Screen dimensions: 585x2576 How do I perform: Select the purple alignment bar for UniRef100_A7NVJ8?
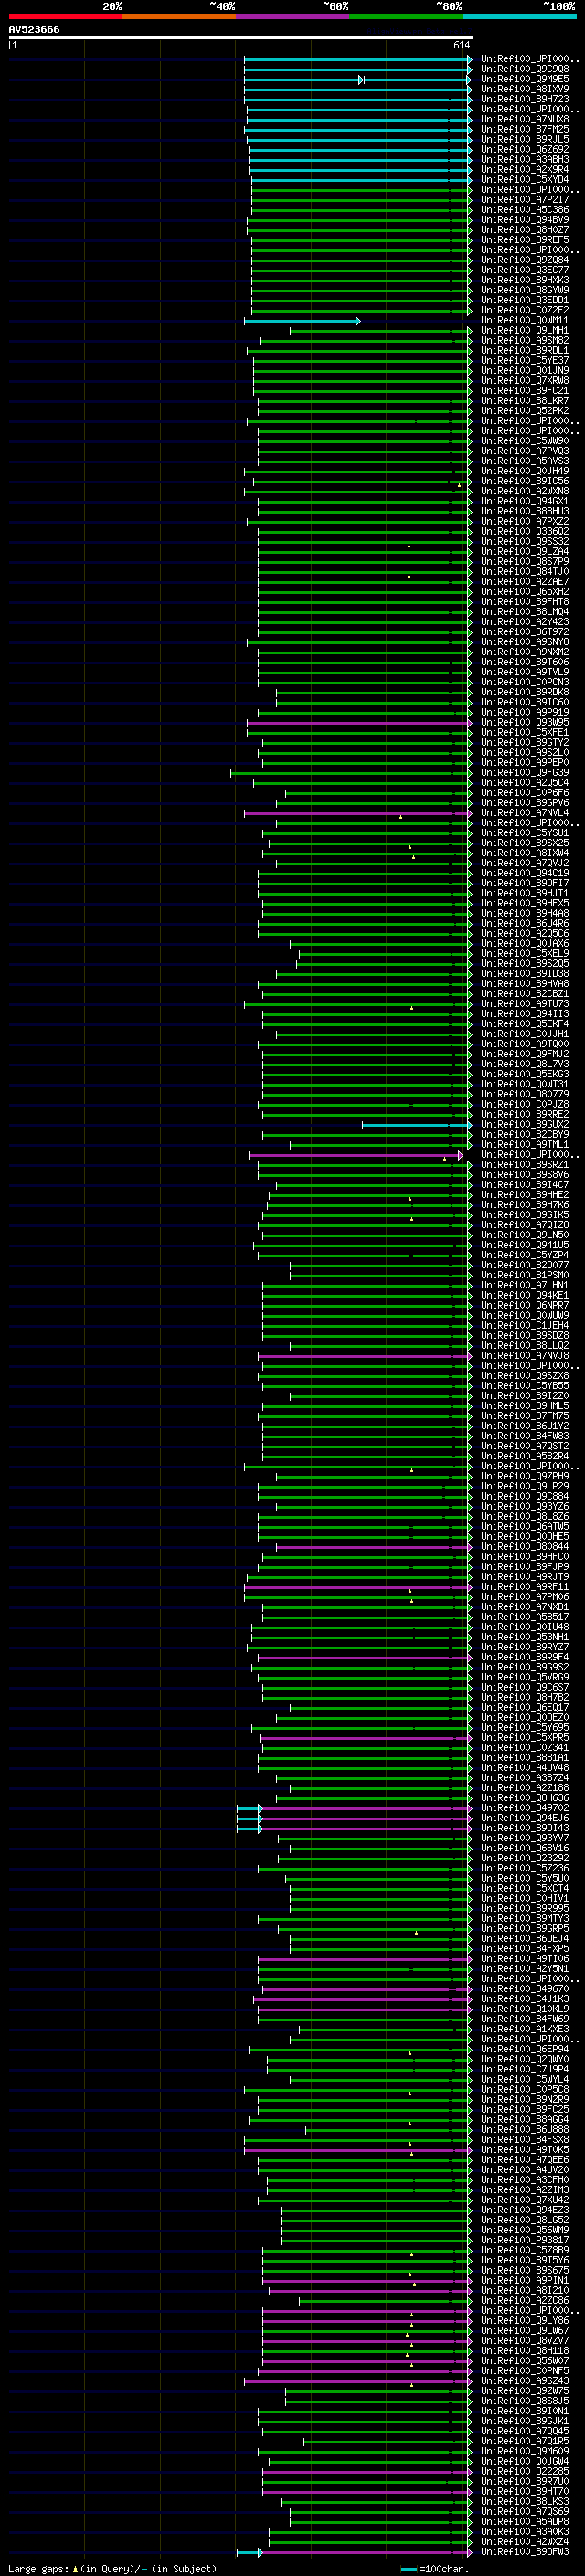point(365,1356)
